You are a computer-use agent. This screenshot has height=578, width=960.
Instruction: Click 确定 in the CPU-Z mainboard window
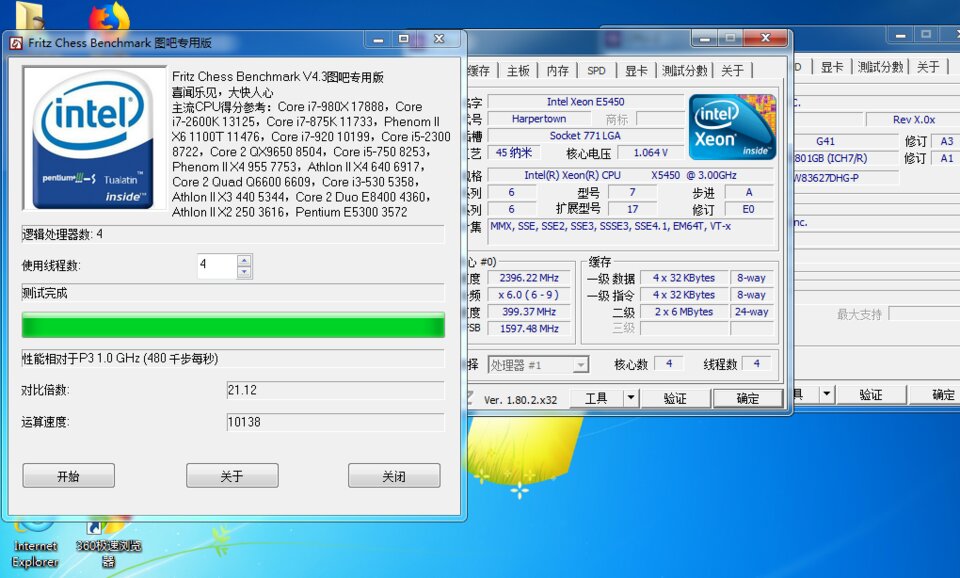[x=935, y=394]
